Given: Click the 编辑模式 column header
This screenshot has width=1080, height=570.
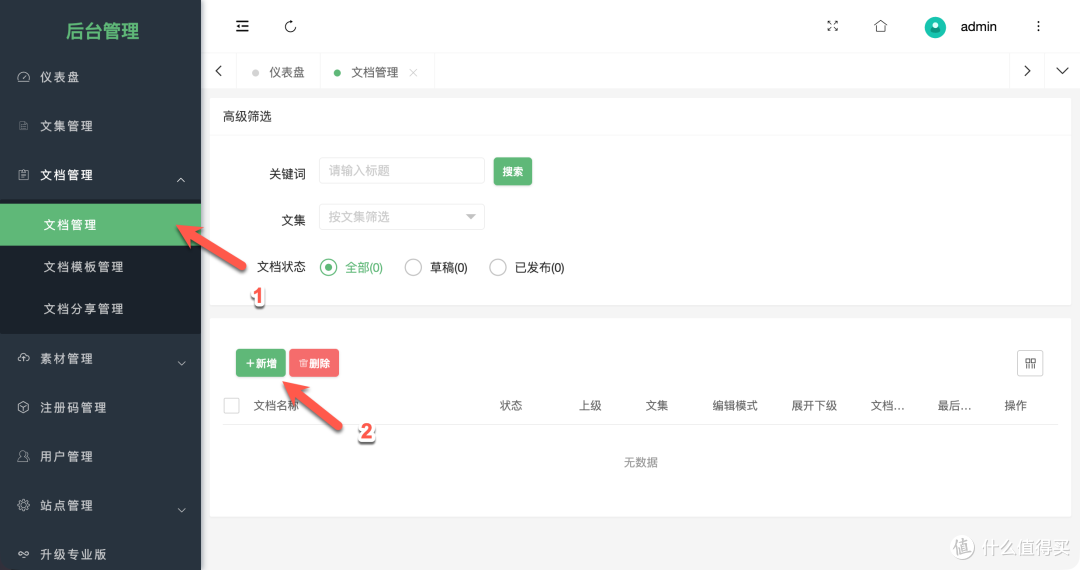Looking at the screenshot, I should pos(735,405).
